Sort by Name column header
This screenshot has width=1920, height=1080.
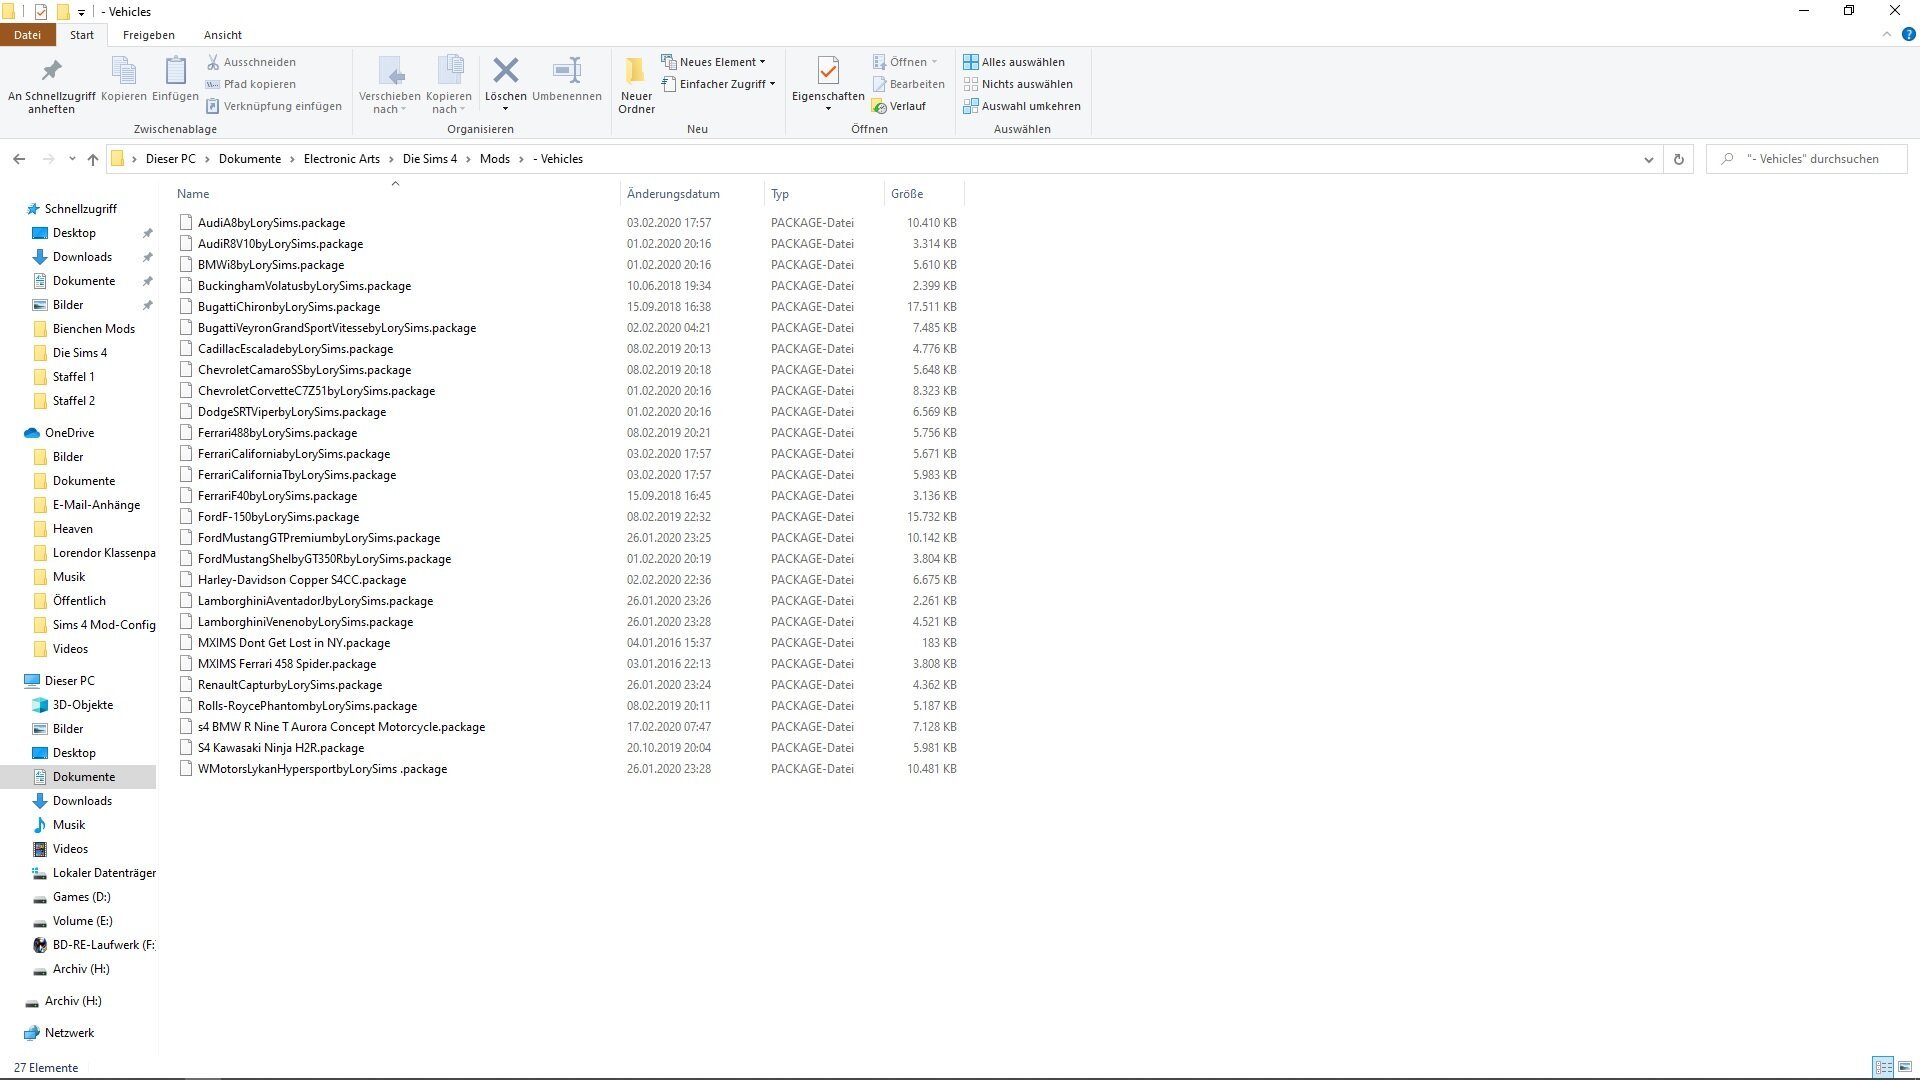395,194
